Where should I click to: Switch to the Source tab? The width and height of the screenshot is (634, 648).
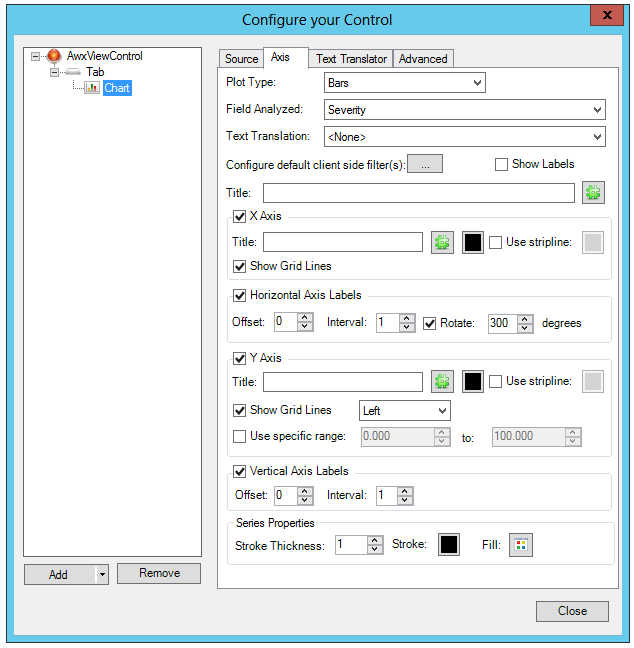[x=241, y=59]
